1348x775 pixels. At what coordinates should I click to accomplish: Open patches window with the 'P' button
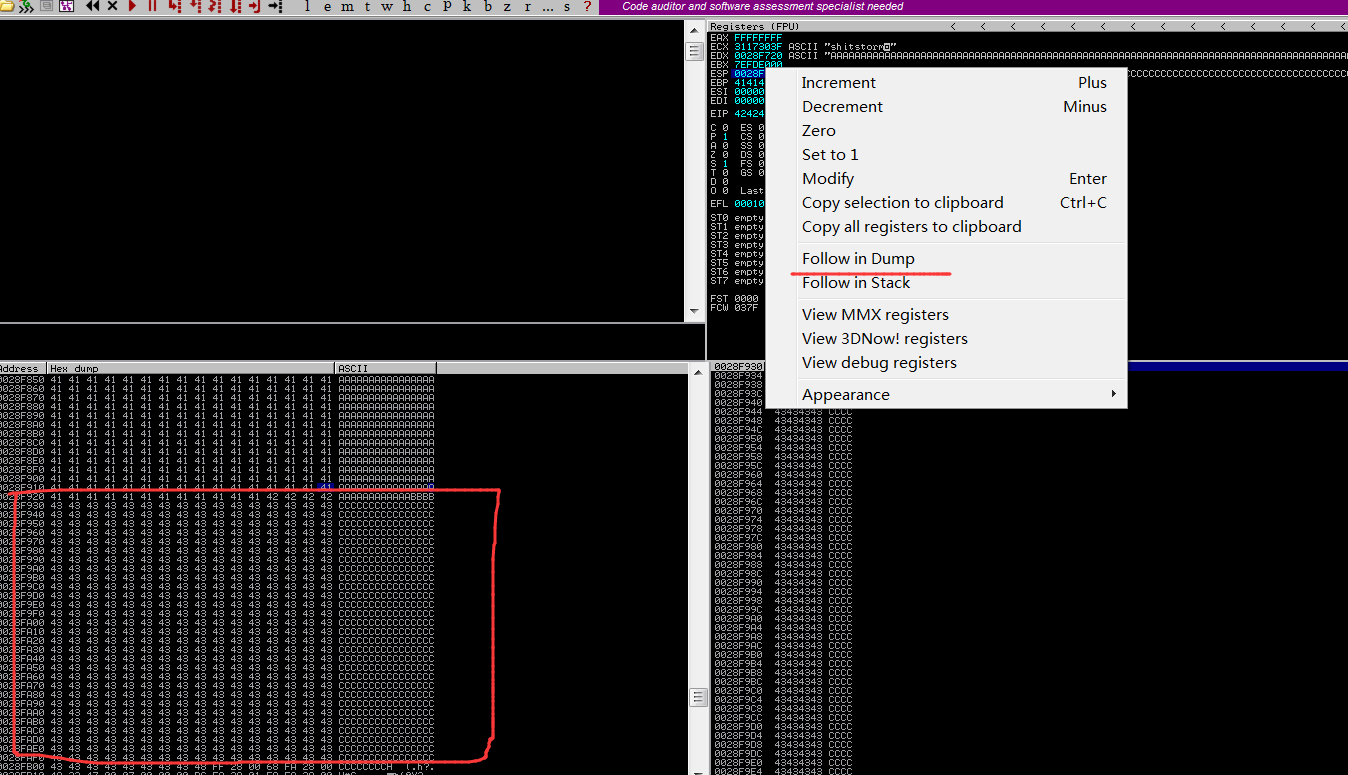[x=447, y=6]
